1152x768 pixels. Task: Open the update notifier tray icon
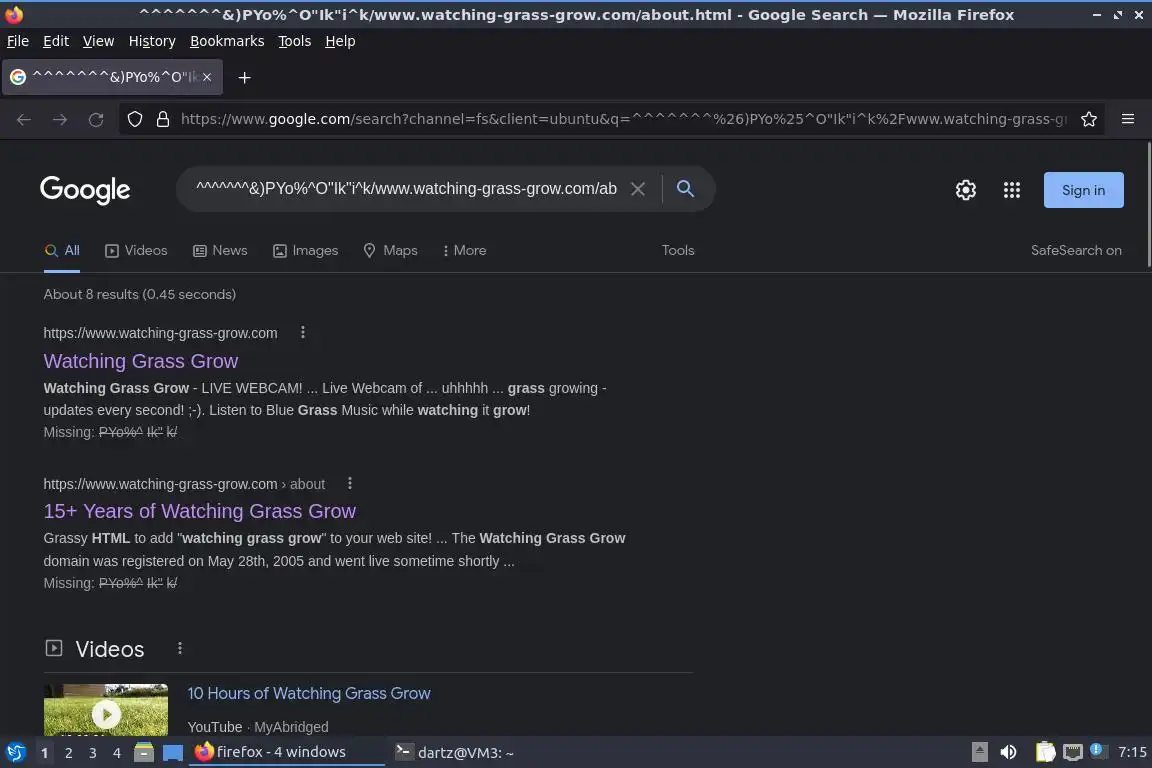(x=1097, y=750)
